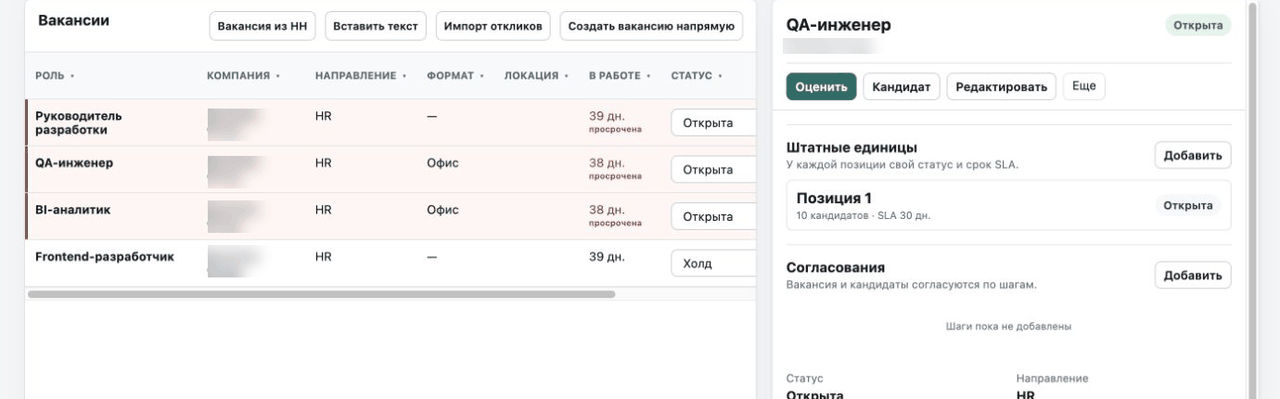Select the QA-инженер vacancy in table
This screenshot has height=399, width=1280.
(x=390, y=170)
